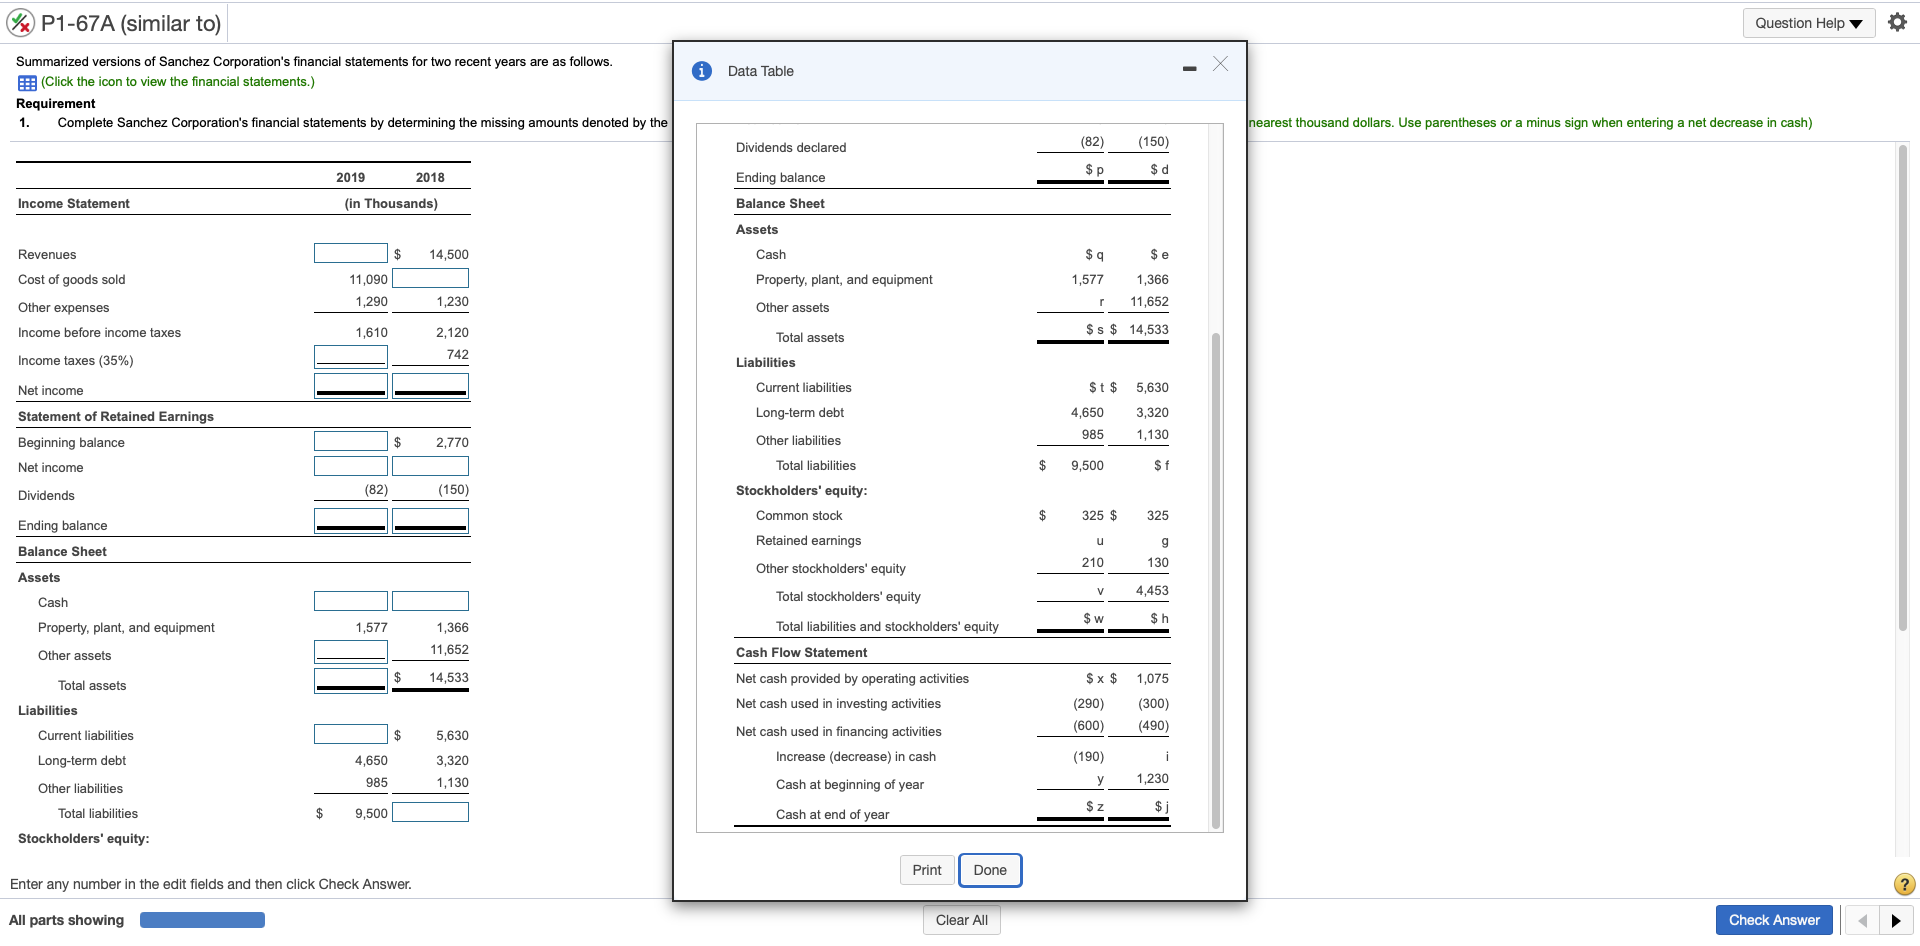Select the 2019 Cash input field
The image size is (1920, 946).
pyautogui.click(x=351, y=601)
